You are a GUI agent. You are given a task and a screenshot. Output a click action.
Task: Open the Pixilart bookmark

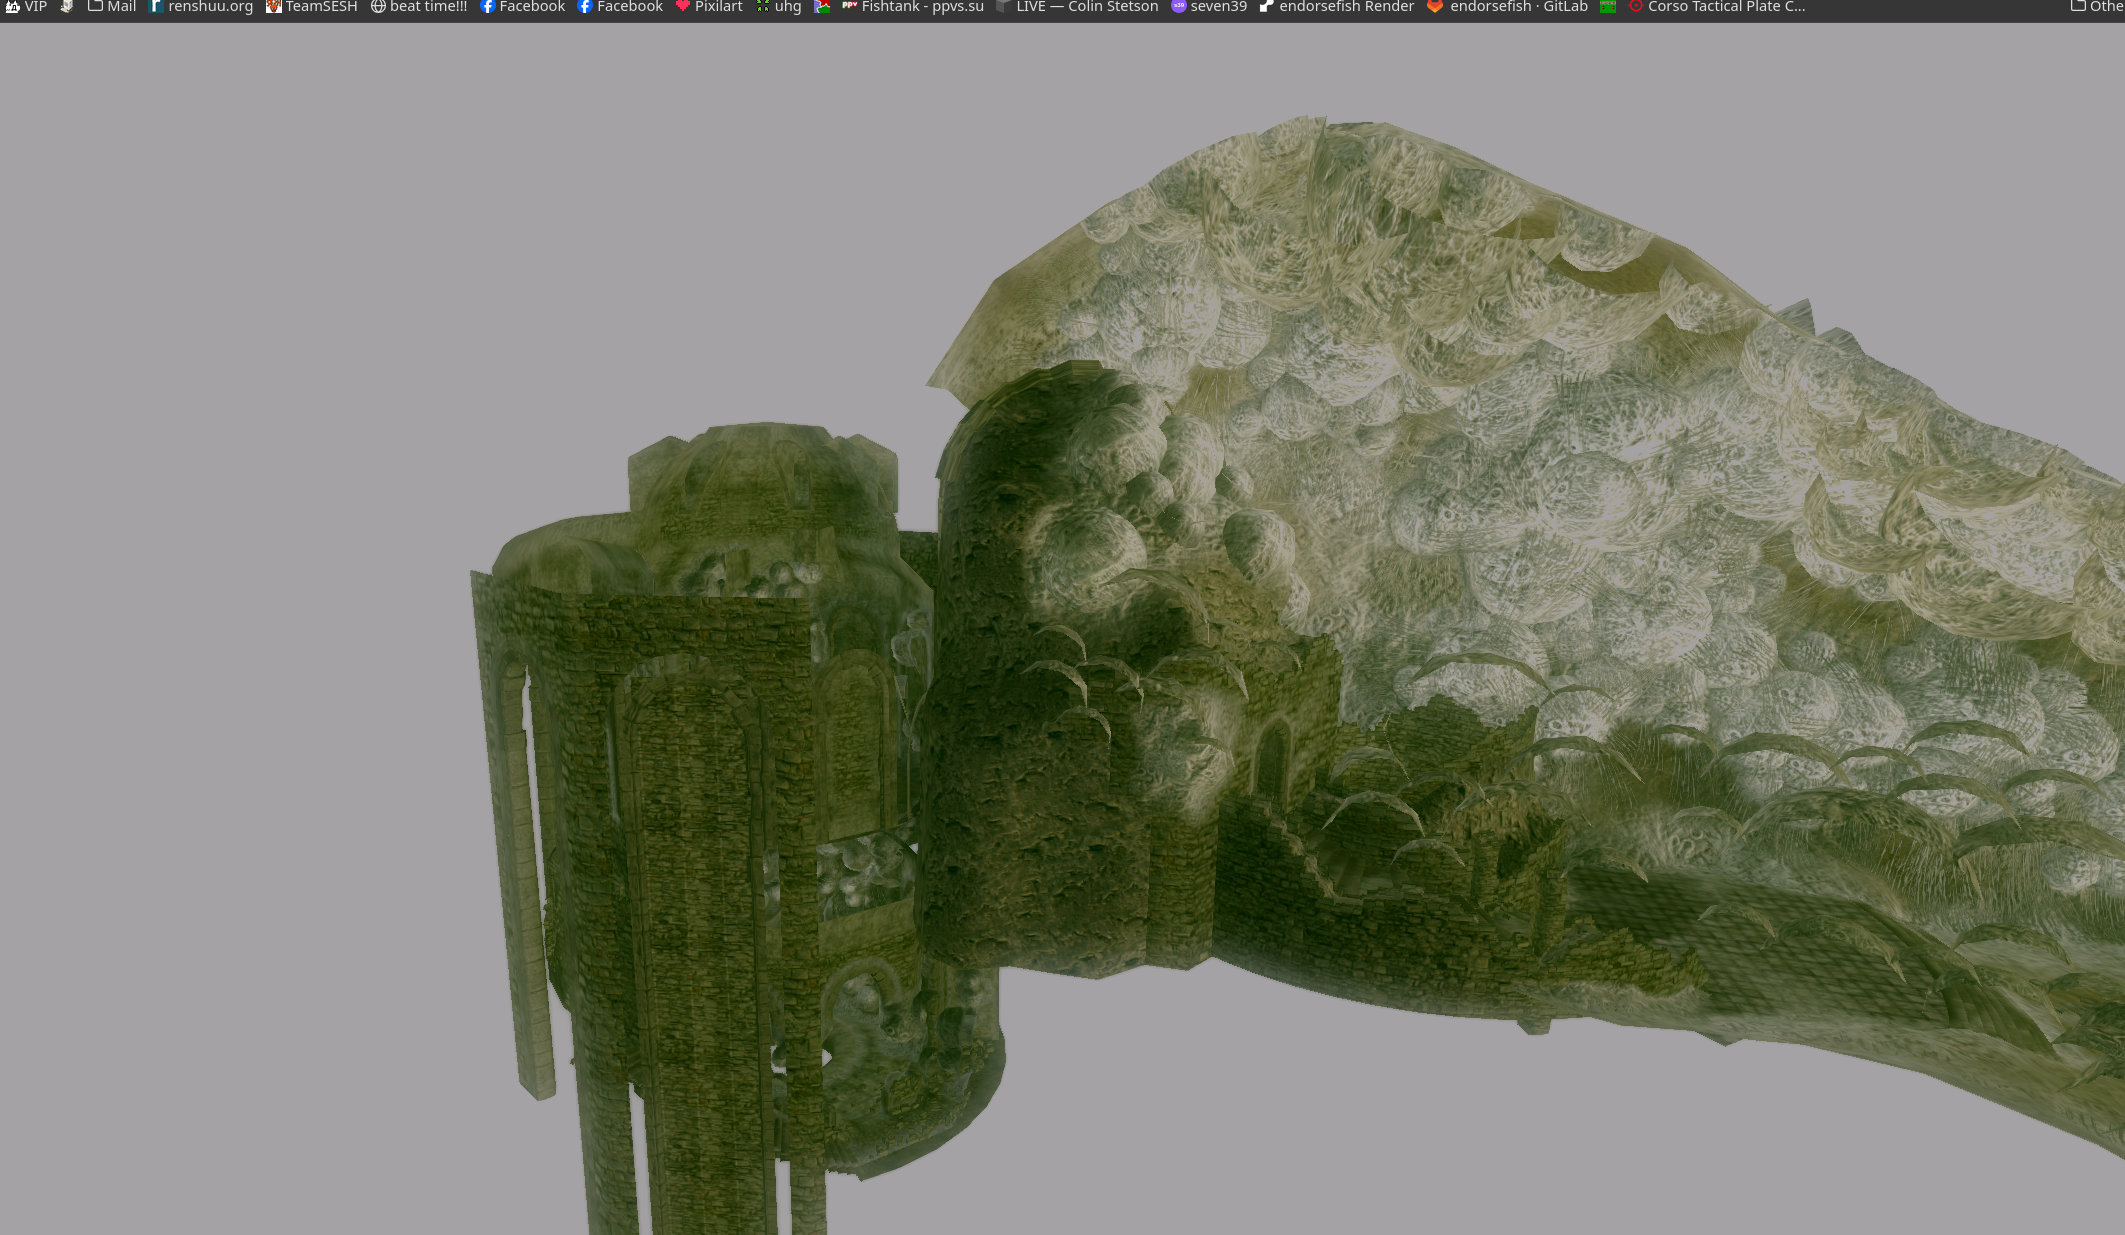click(709, 7)
